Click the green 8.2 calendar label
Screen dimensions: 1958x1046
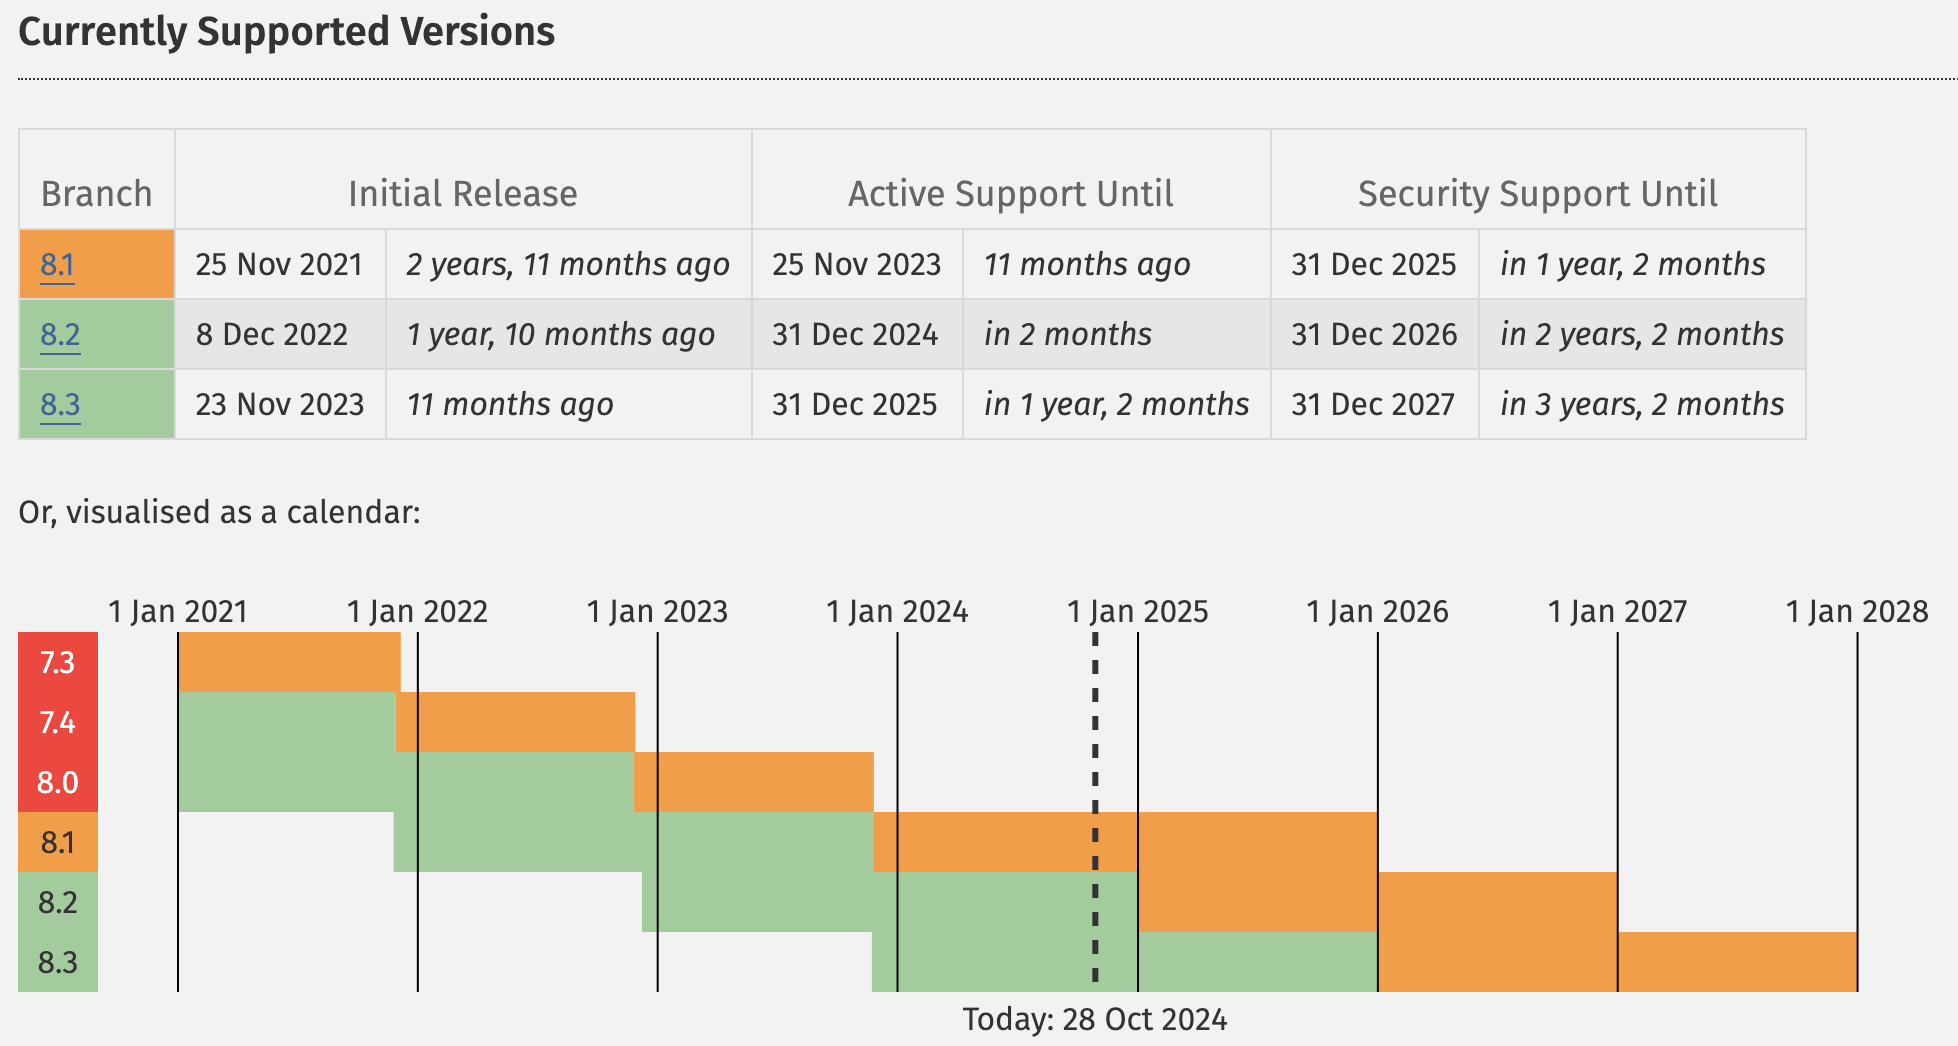tap(58, 902)
